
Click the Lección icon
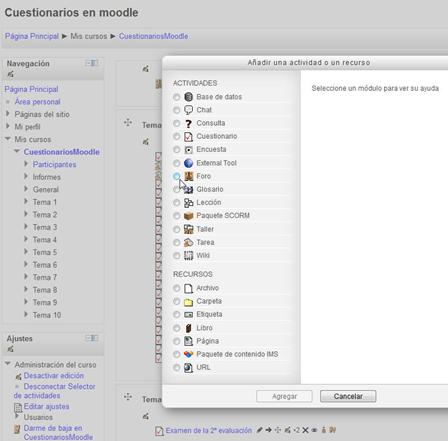[189, 202]
